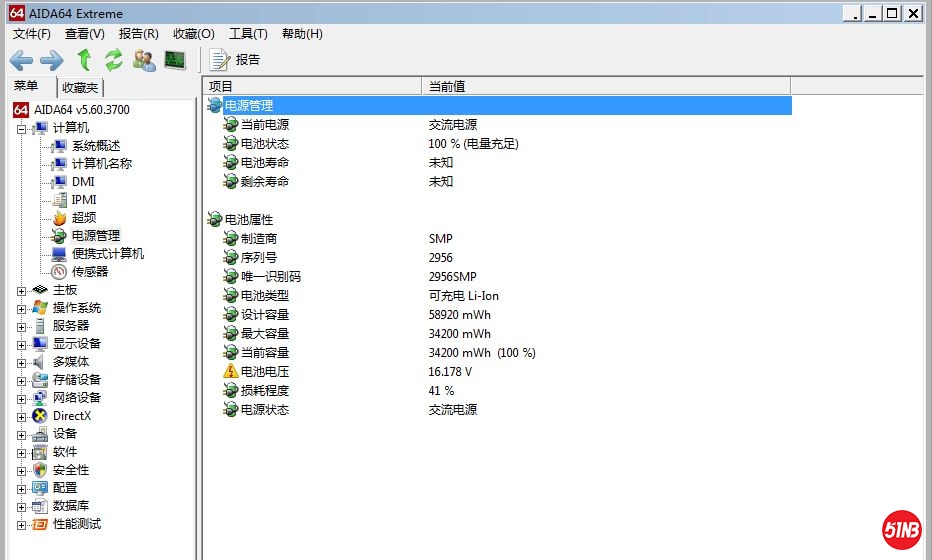Select the 电池电压 warning row
The width and height of the screenshot is (932, 560).
pos(264,372)
